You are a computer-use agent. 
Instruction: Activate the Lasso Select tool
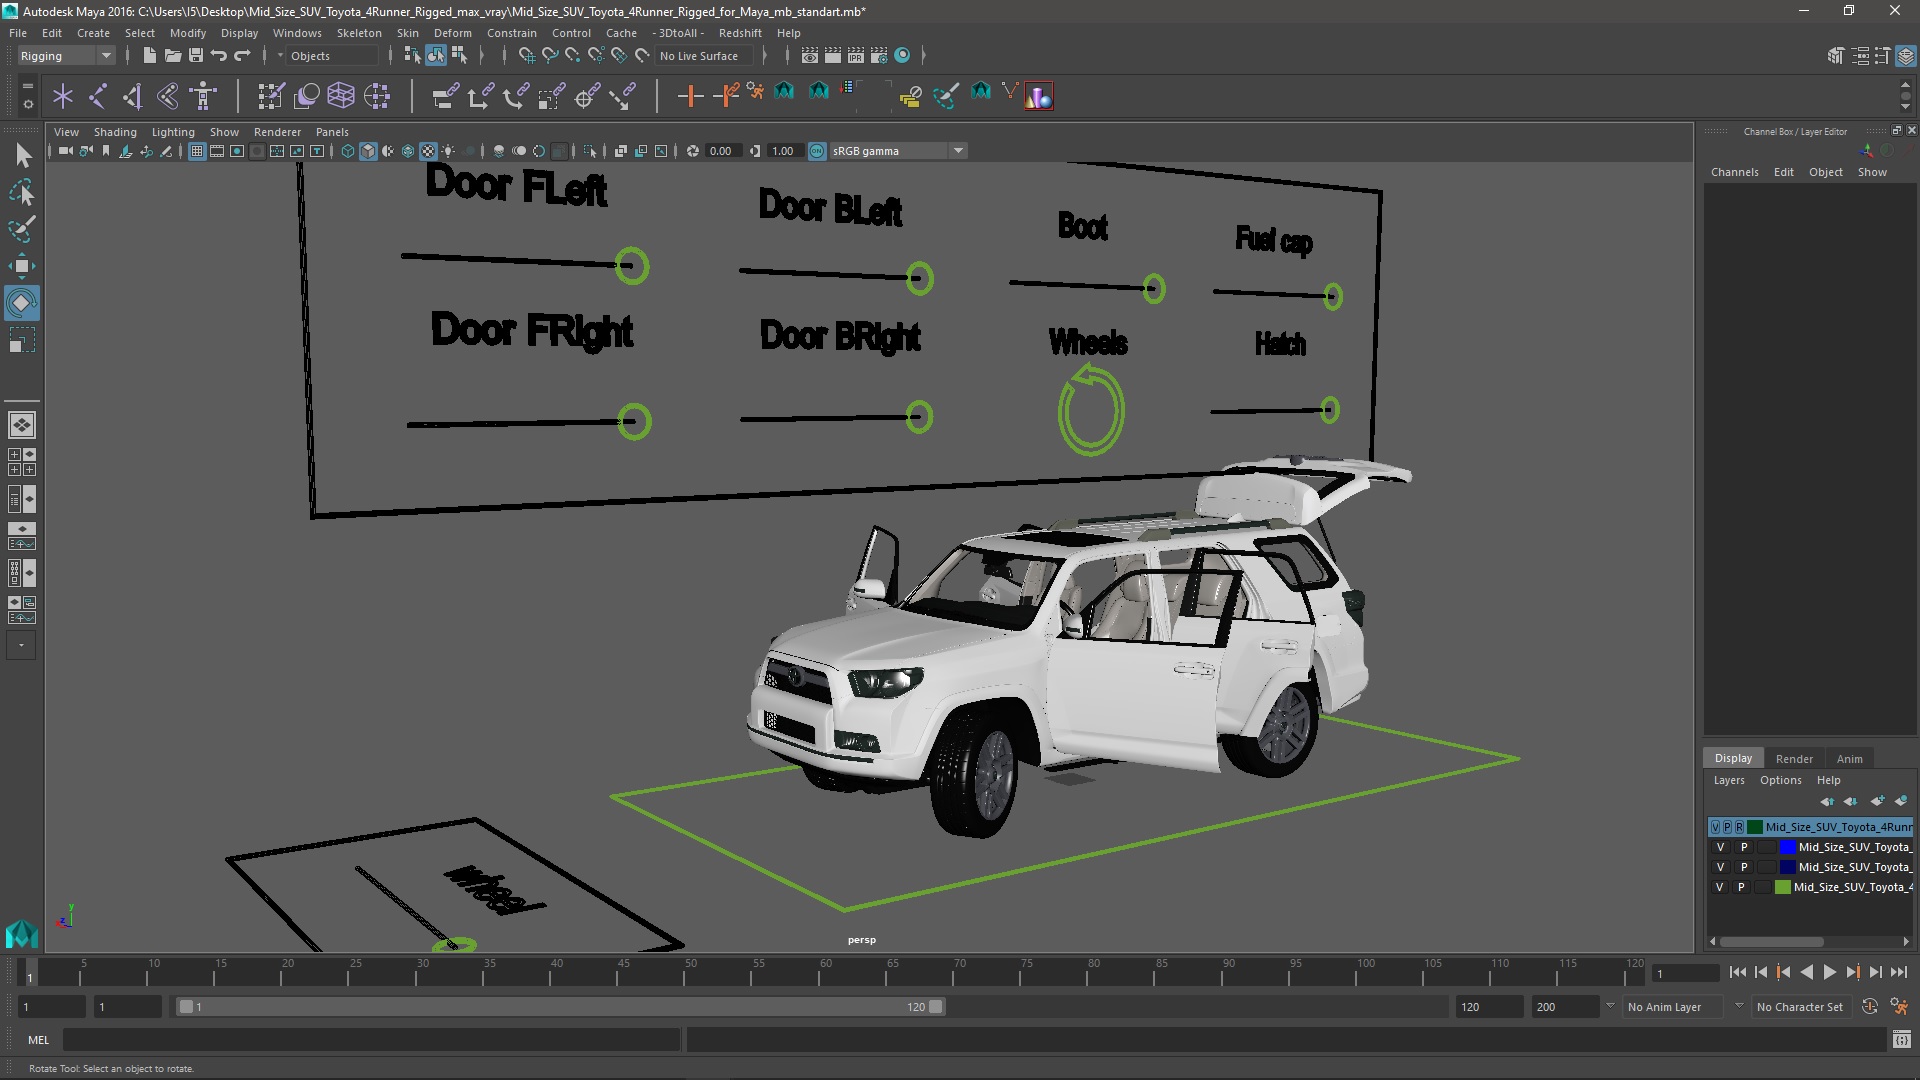click(22, 192)
